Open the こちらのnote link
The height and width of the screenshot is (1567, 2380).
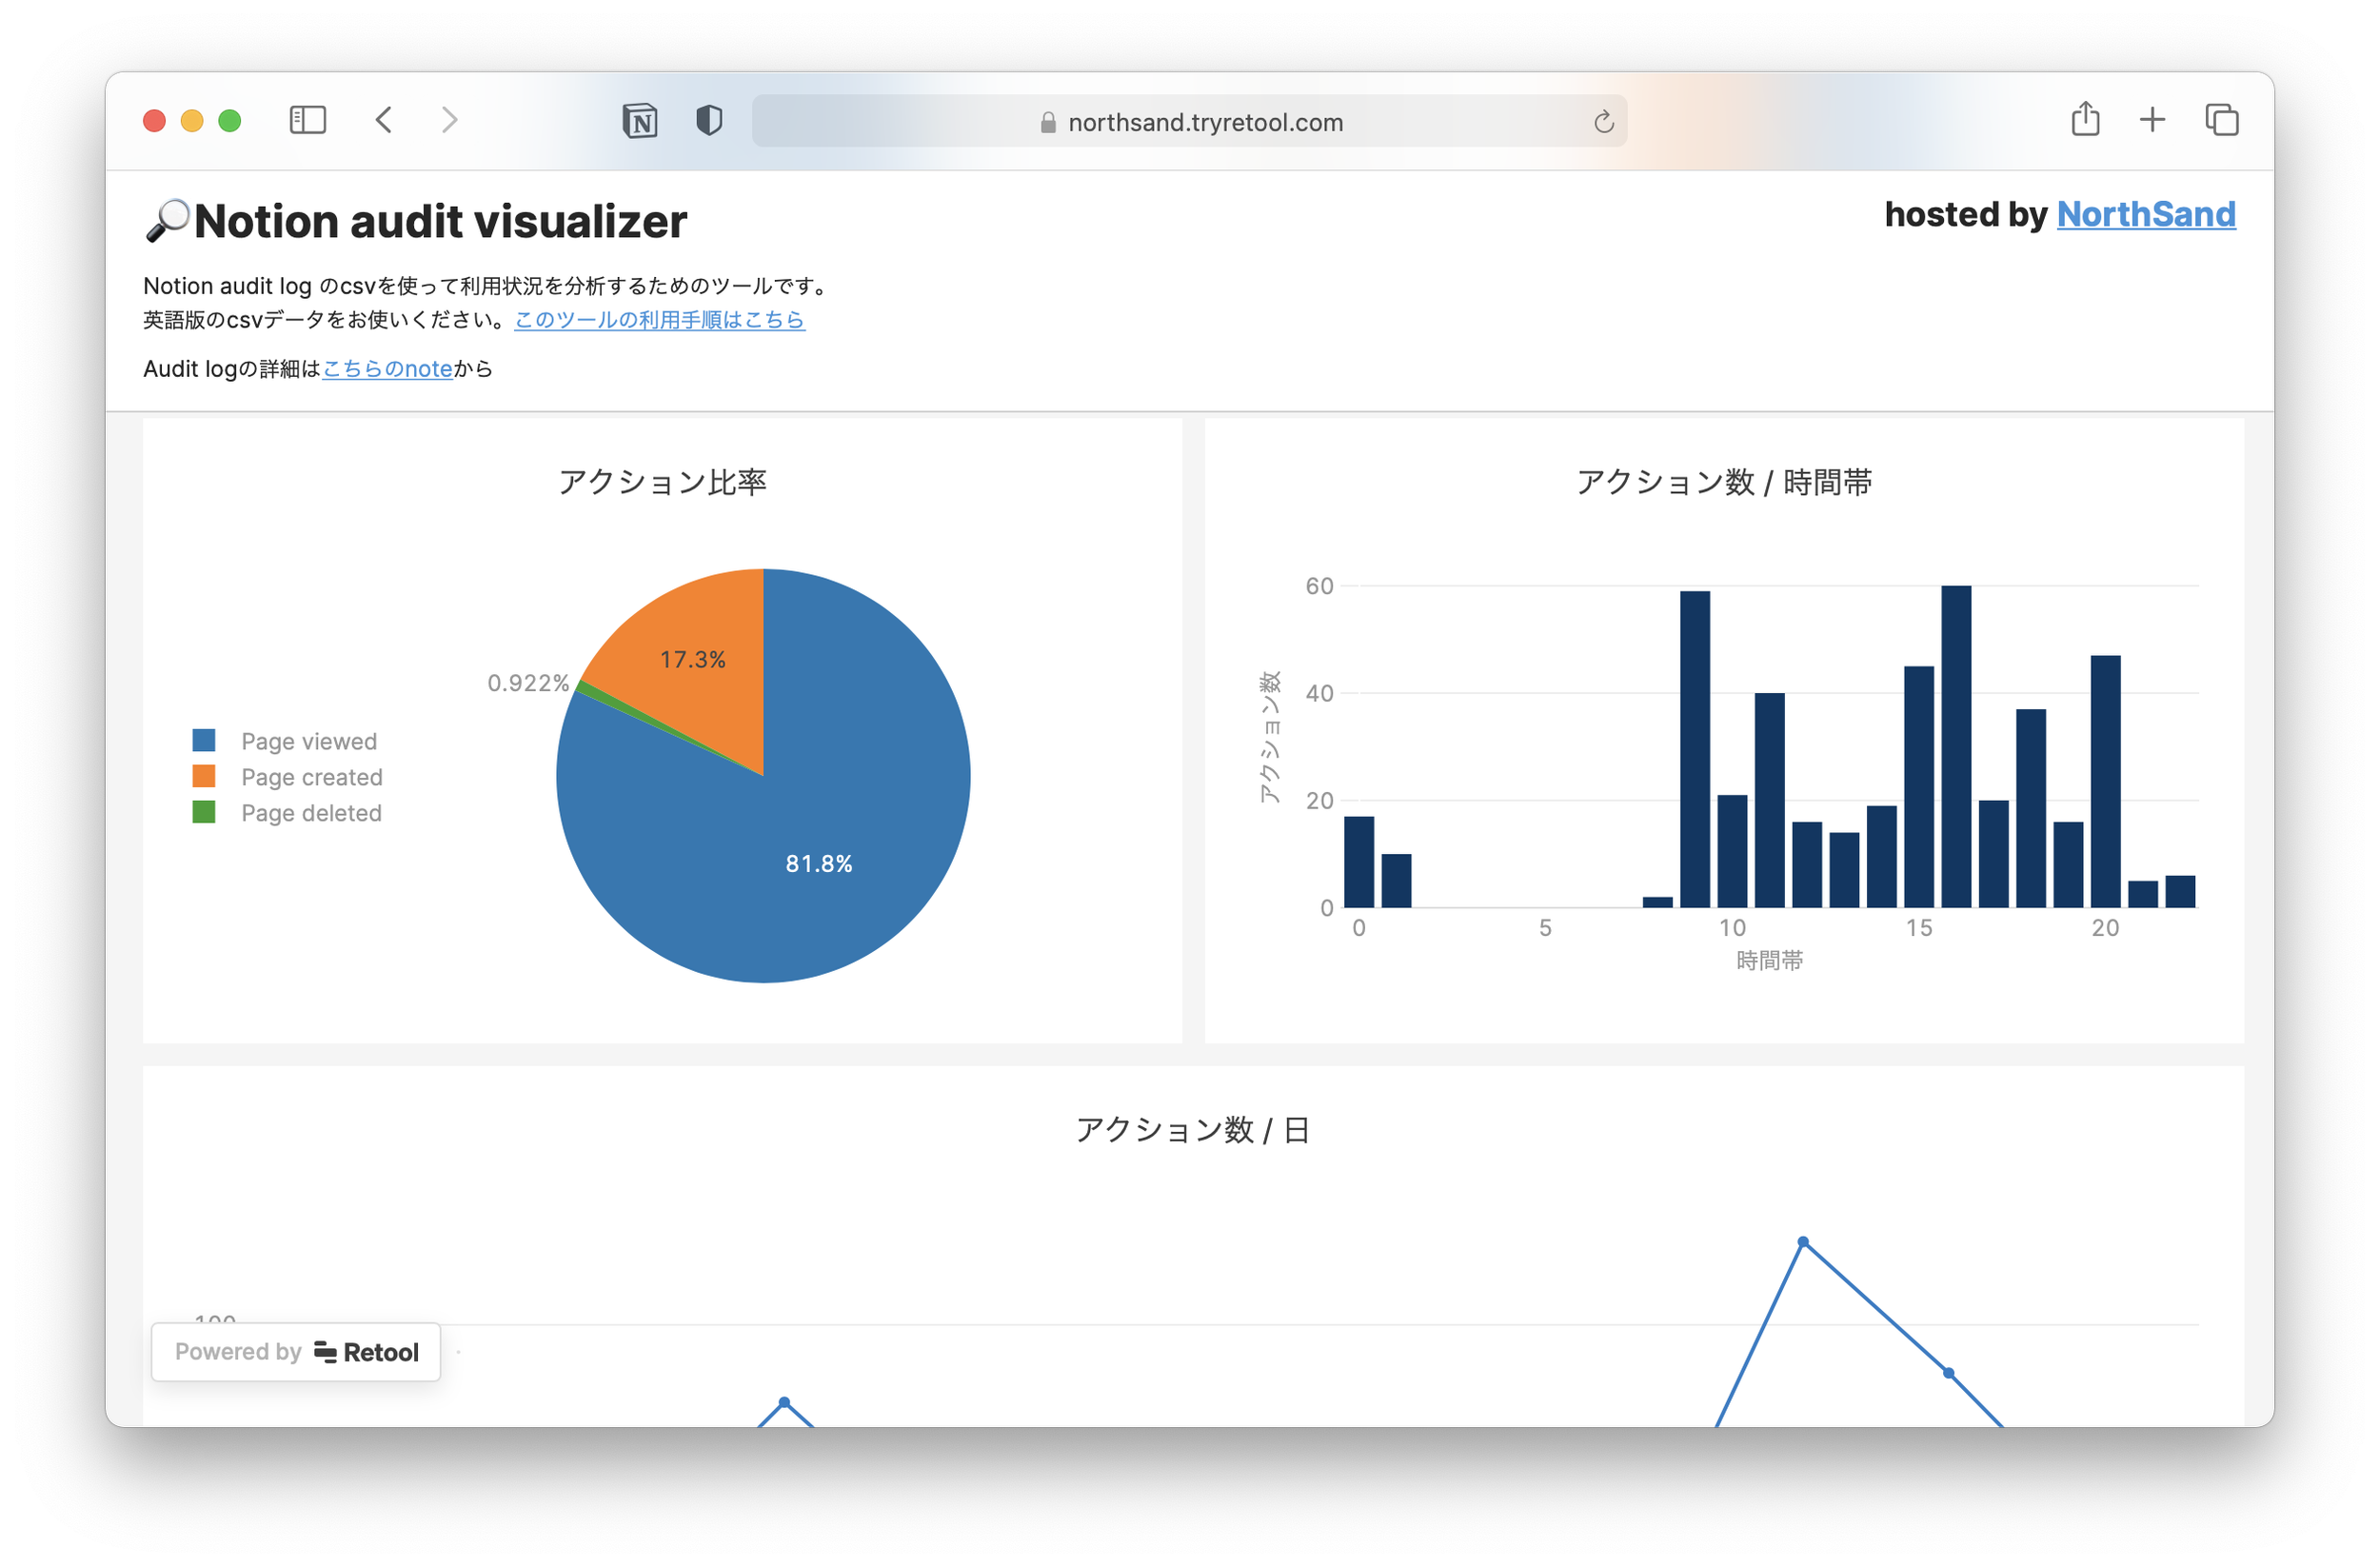(387, 368)
